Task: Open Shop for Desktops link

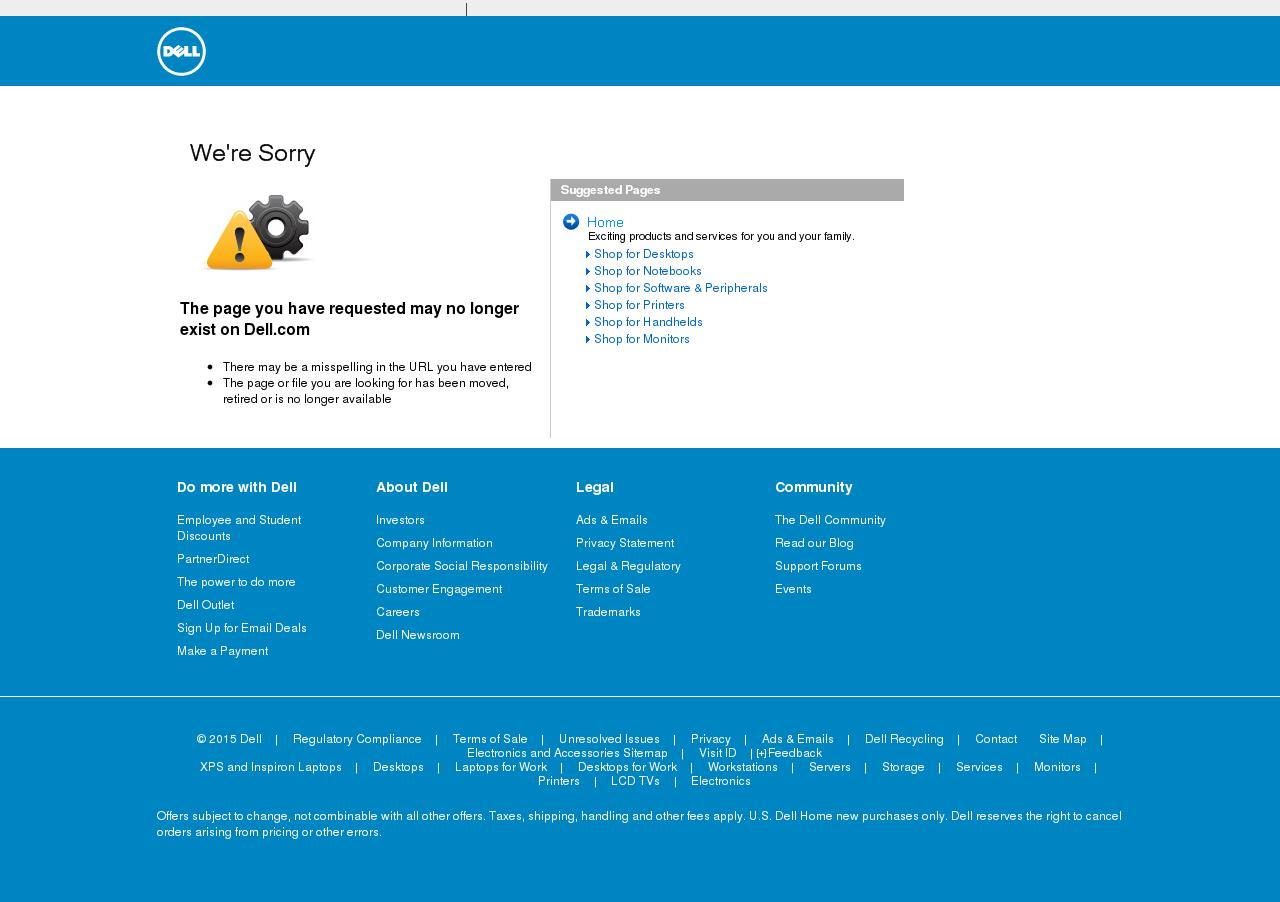Action: pyautogui.click(x=644, y=254)
